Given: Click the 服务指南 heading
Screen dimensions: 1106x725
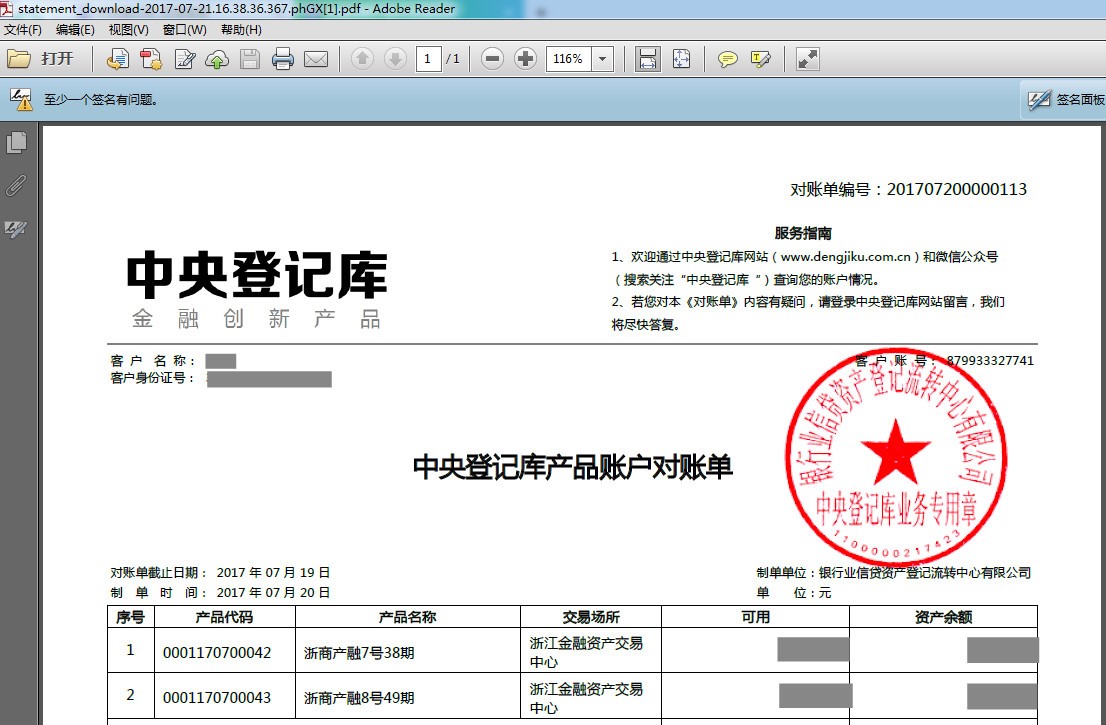Looking at the screenshot, I should coord(803,233).
